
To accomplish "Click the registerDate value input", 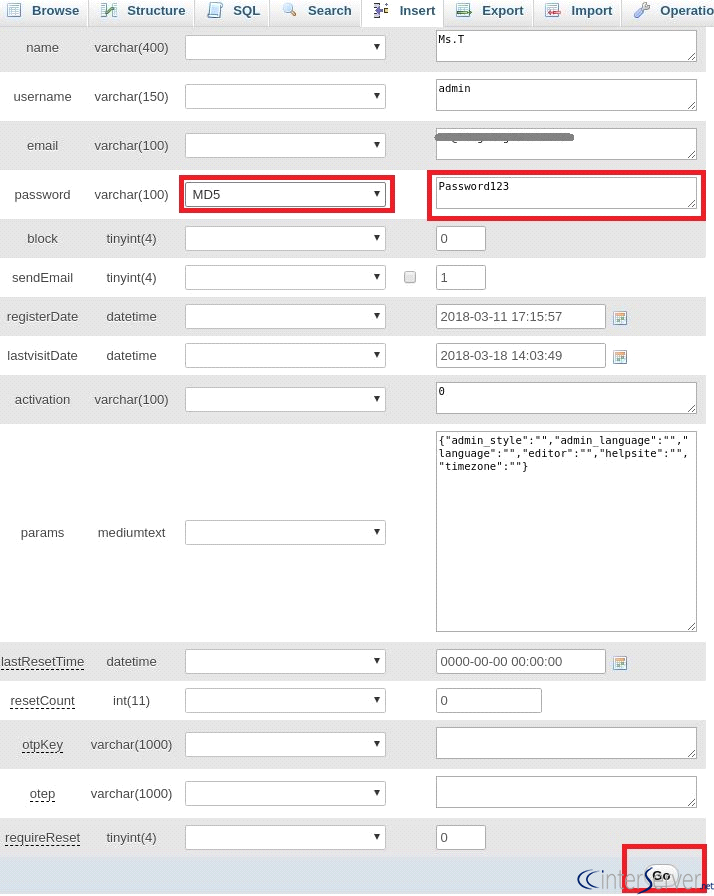I will point(520,316).
